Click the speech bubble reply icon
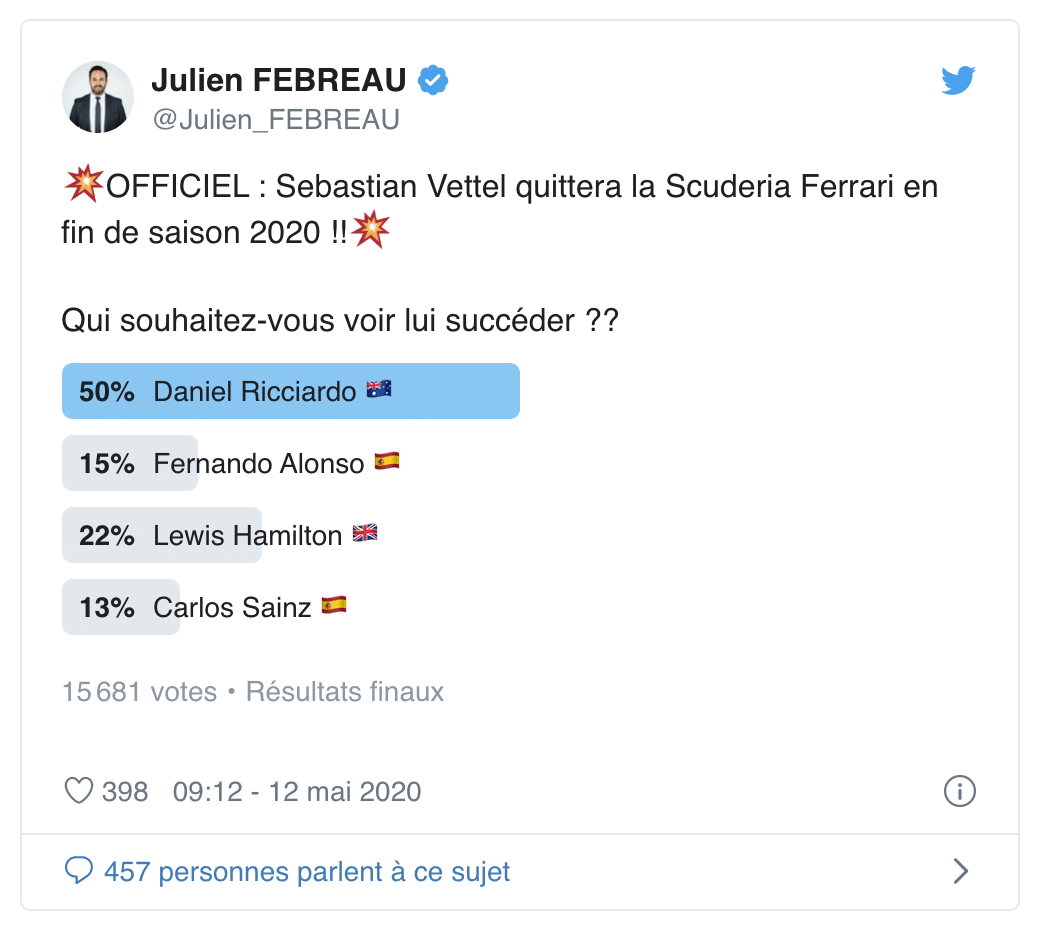The width and height of the screenshot is (1043, 933). click(78, 870)
